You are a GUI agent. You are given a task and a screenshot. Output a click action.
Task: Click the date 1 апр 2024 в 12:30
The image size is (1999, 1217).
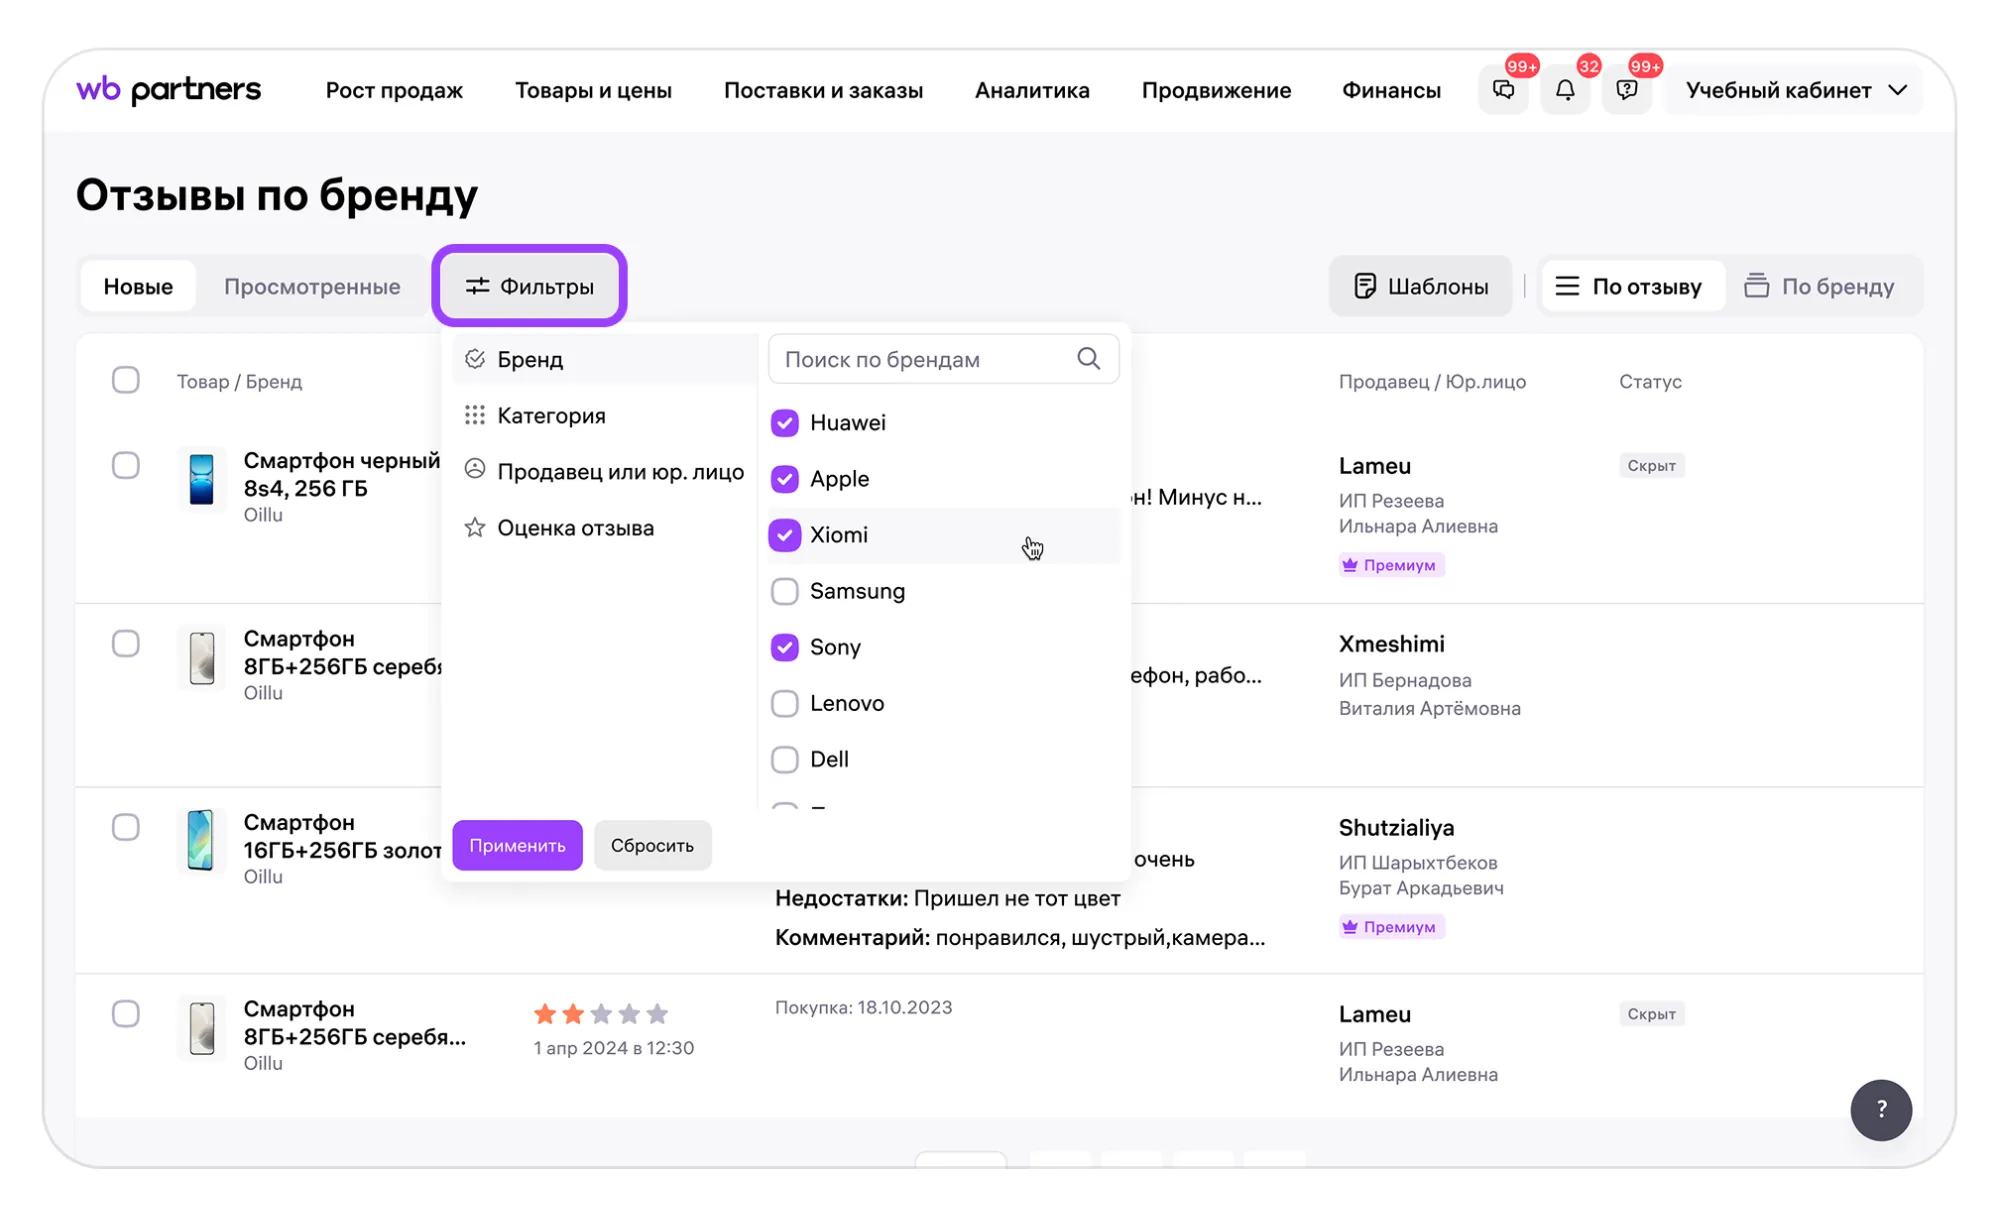(613, 1048)
